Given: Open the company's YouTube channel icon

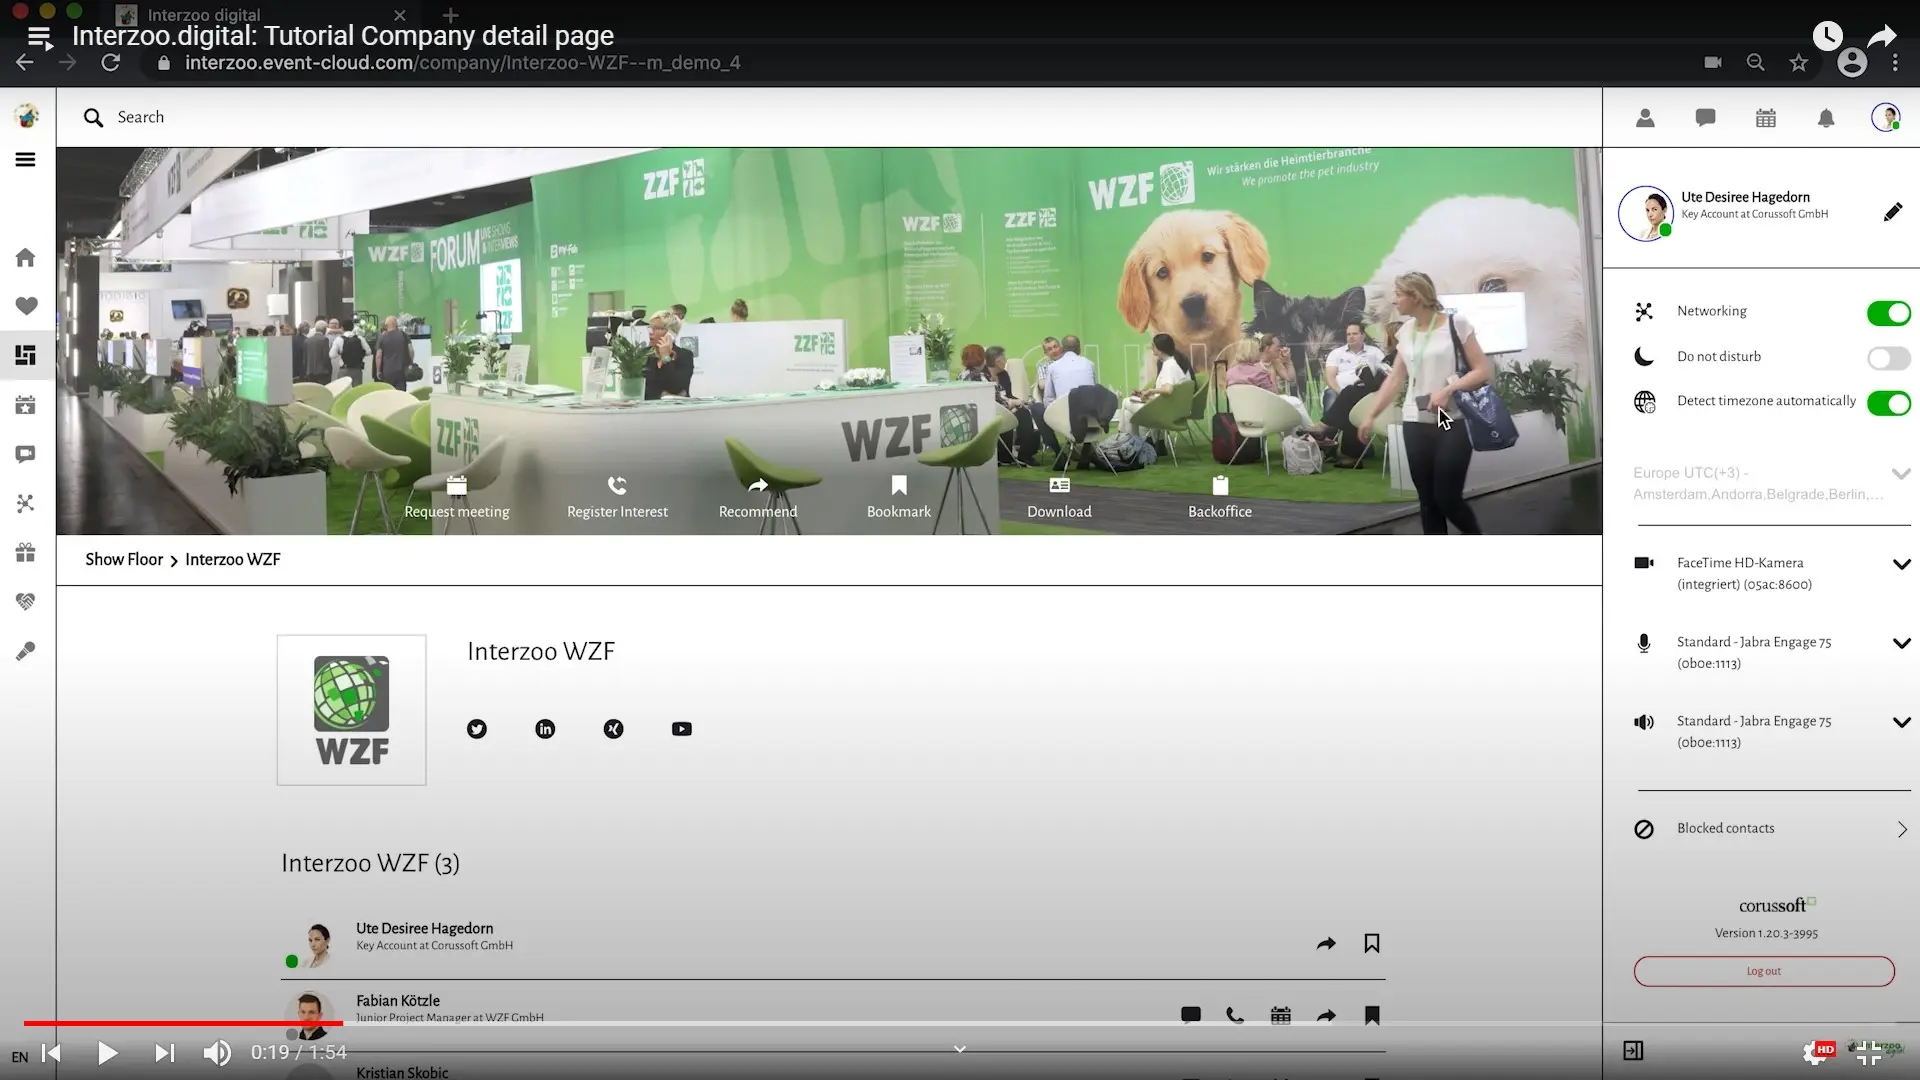Looking at the screenshot, I should click(x=682, y=729).
